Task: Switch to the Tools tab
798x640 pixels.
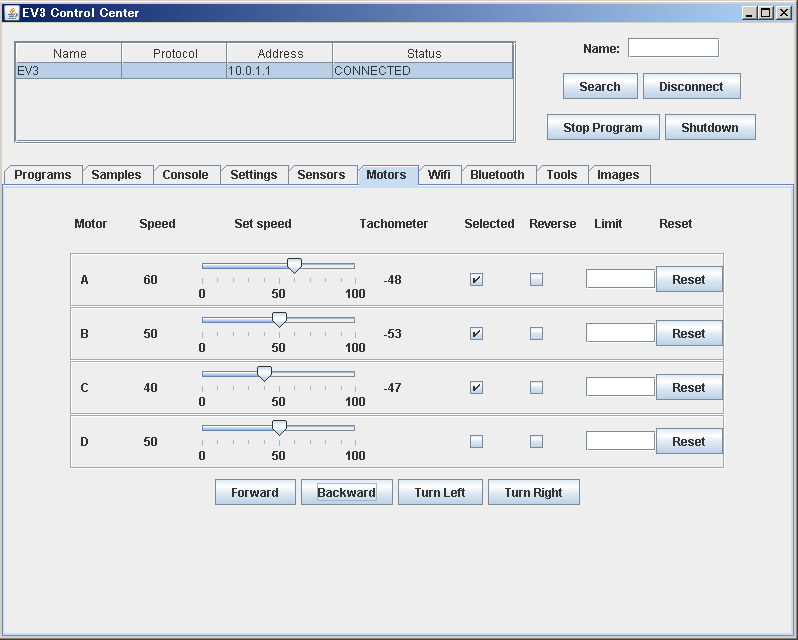Action: coord(562,174)
